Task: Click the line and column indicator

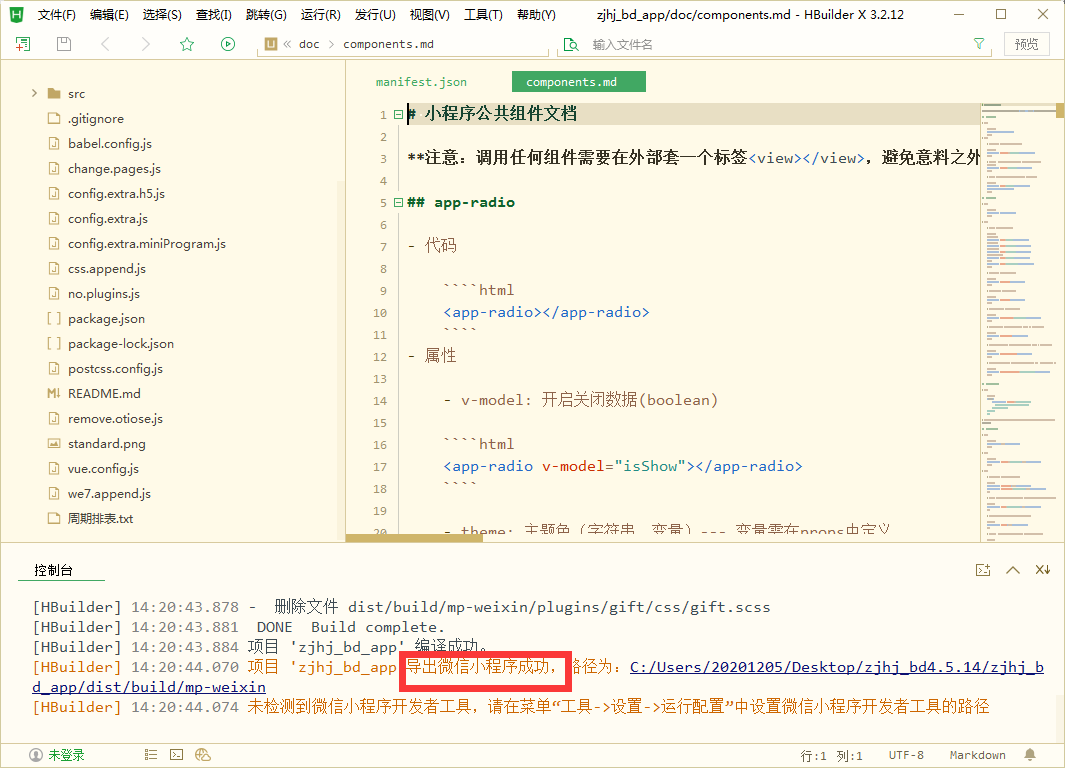Action: [x=831, y=755]
